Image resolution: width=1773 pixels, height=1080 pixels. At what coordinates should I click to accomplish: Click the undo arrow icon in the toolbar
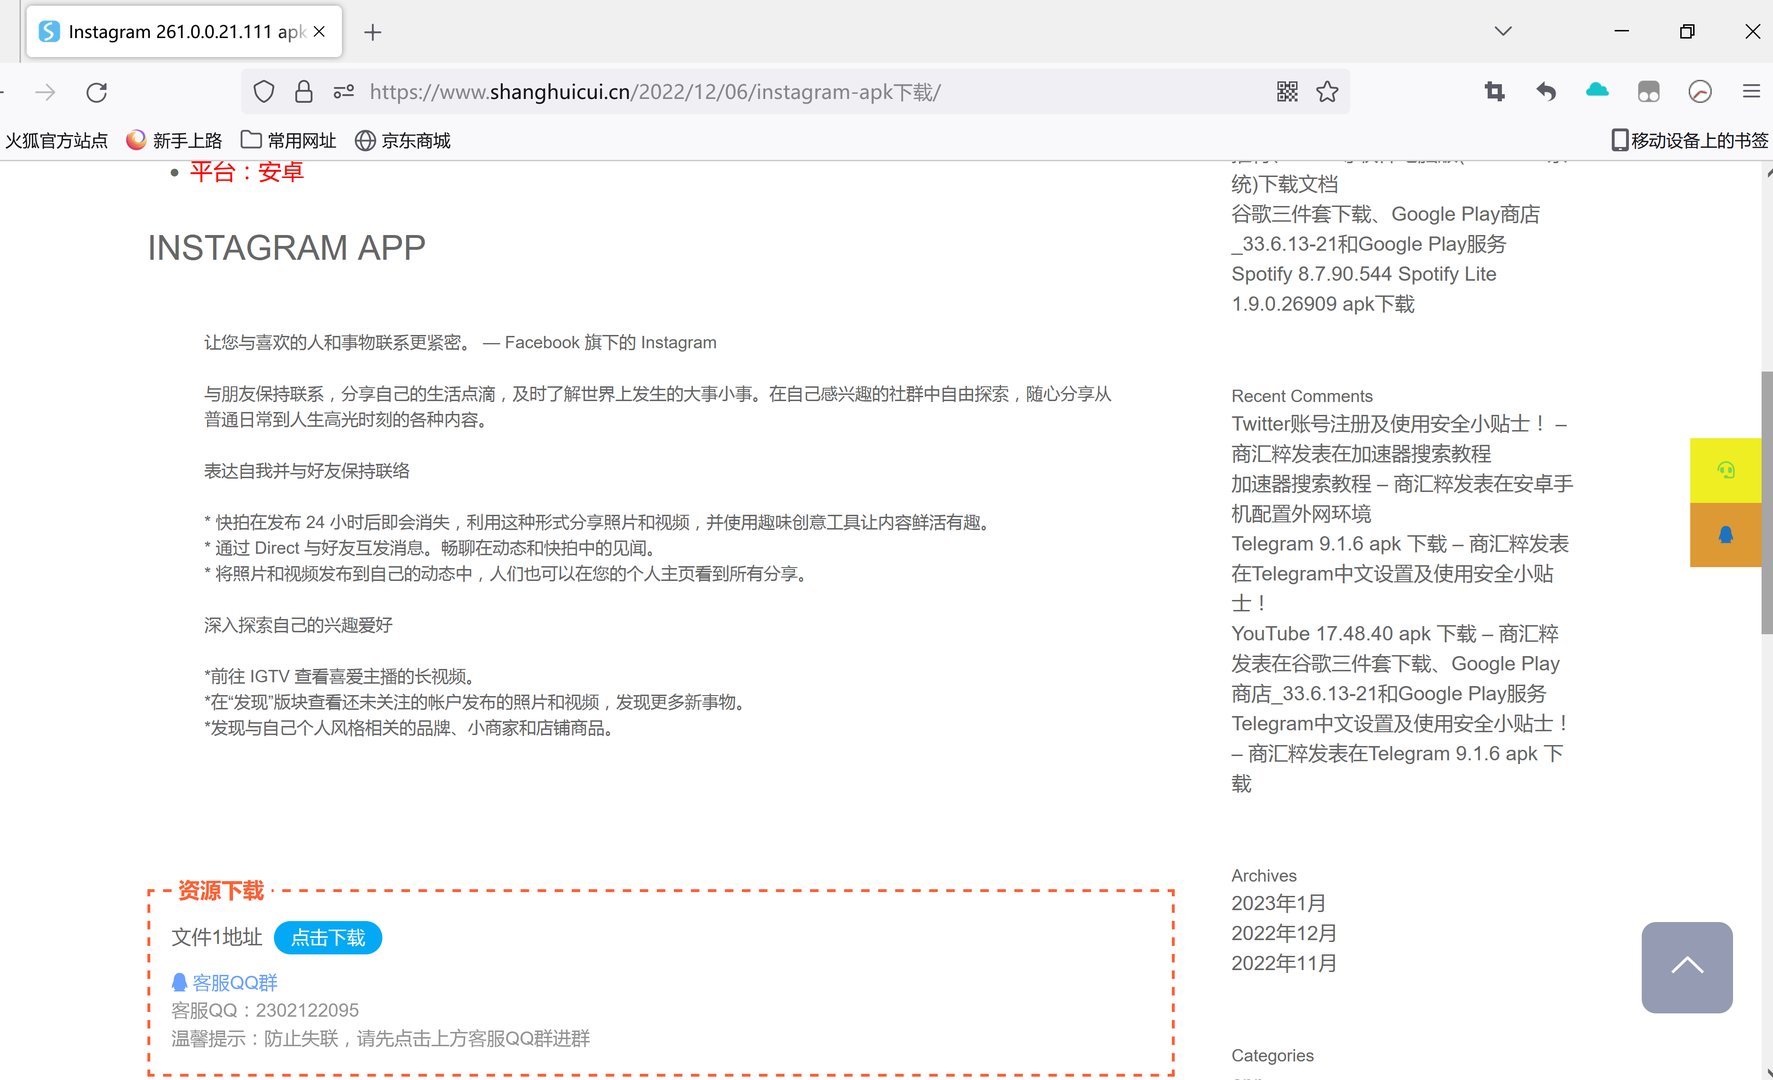tap(1545, 91)
